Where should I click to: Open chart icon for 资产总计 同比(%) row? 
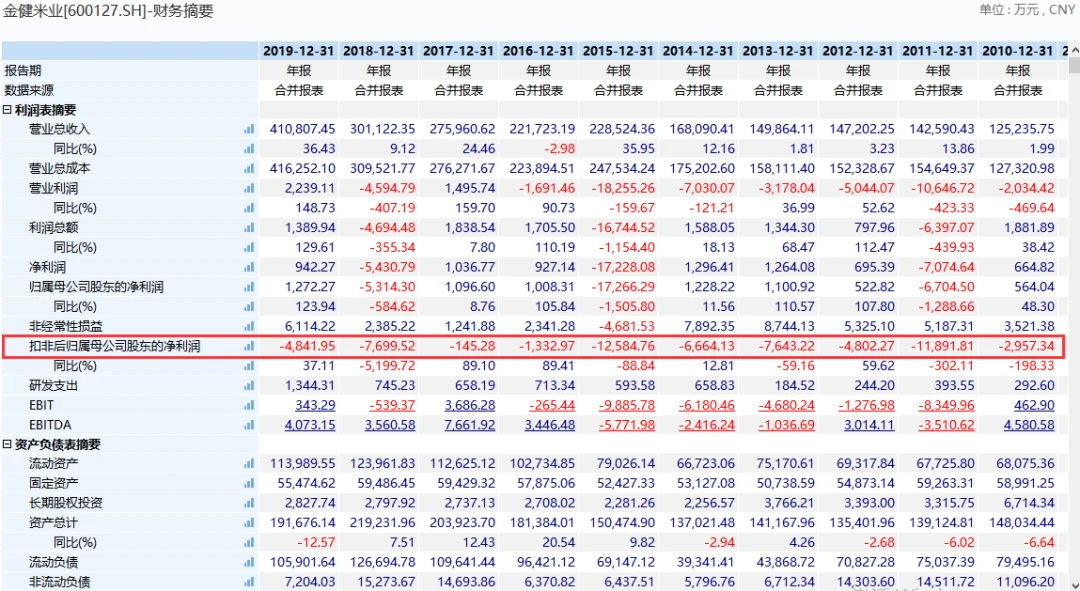pos(249,543)
